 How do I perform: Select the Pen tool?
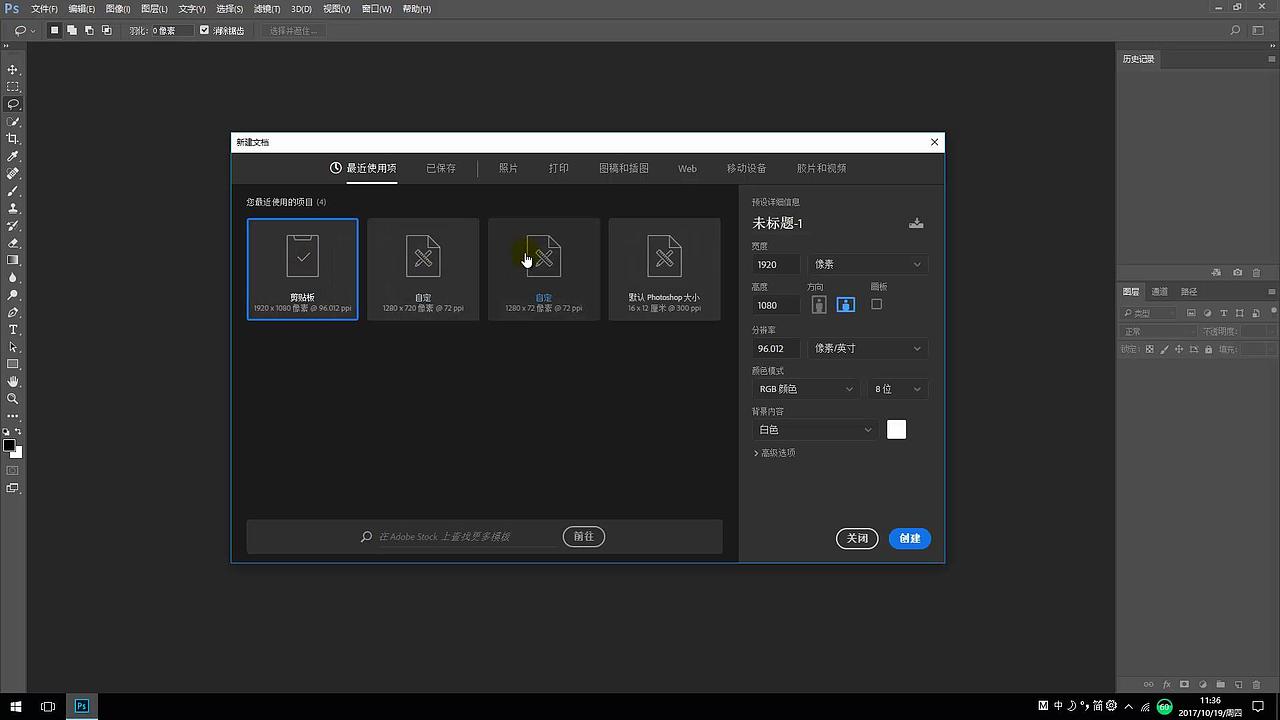click(13, 313)
